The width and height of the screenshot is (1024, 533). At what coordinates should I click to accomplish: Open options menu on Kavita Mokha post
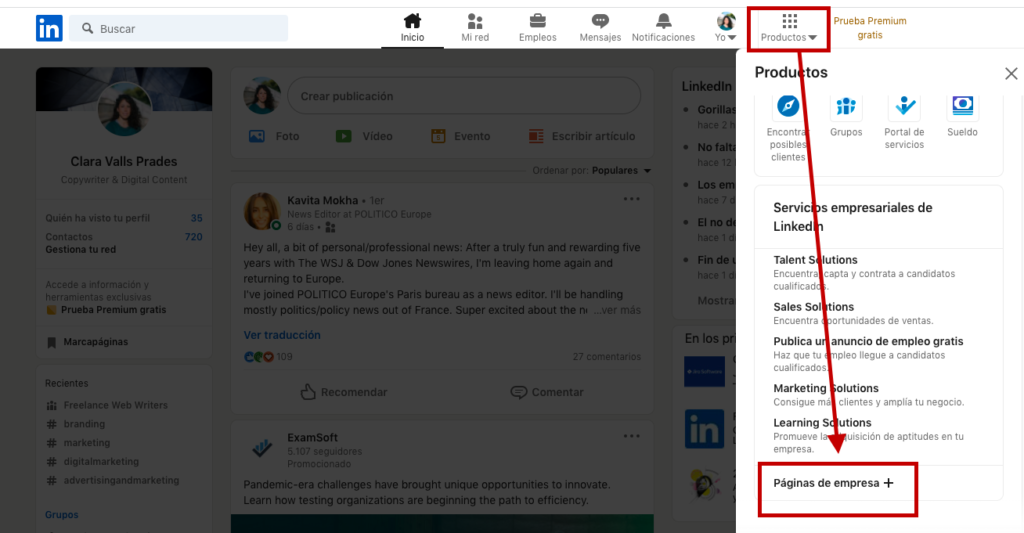632,199
